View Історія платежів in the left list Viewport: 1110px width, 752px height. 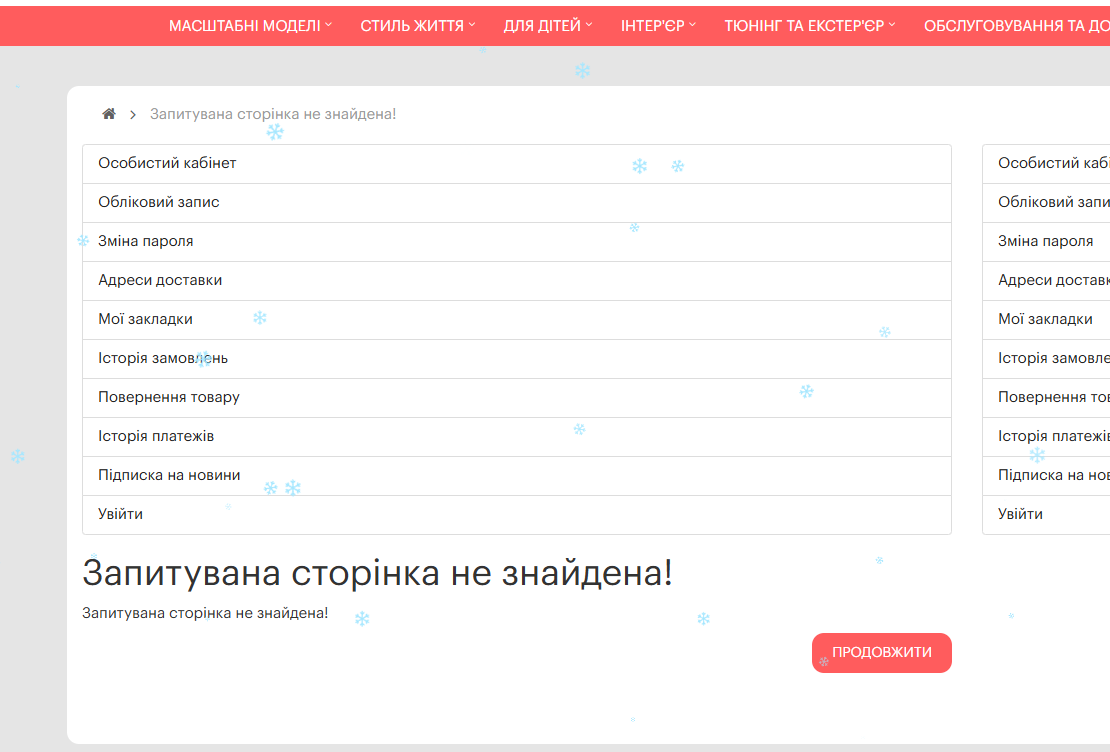pos(517,436)
